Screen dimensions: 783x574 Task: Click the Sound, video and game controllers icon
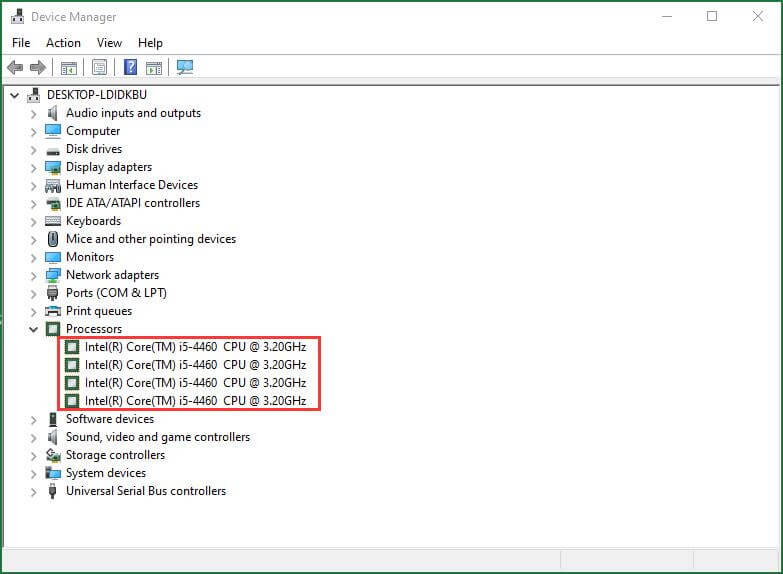pyautogui.click(x=52, y=437)
